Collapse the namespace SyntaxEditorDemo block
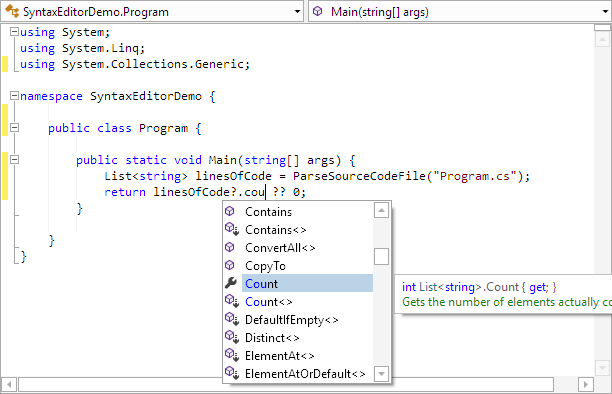This screenshot has width=612, height=394. pos(14,96)
